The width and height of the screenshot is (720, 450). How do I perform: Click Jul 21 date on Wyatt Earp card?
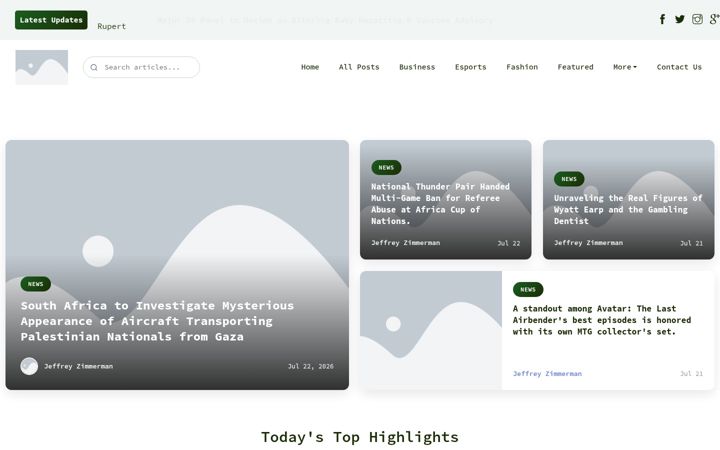pyautogui.click(x=692, y=243)
